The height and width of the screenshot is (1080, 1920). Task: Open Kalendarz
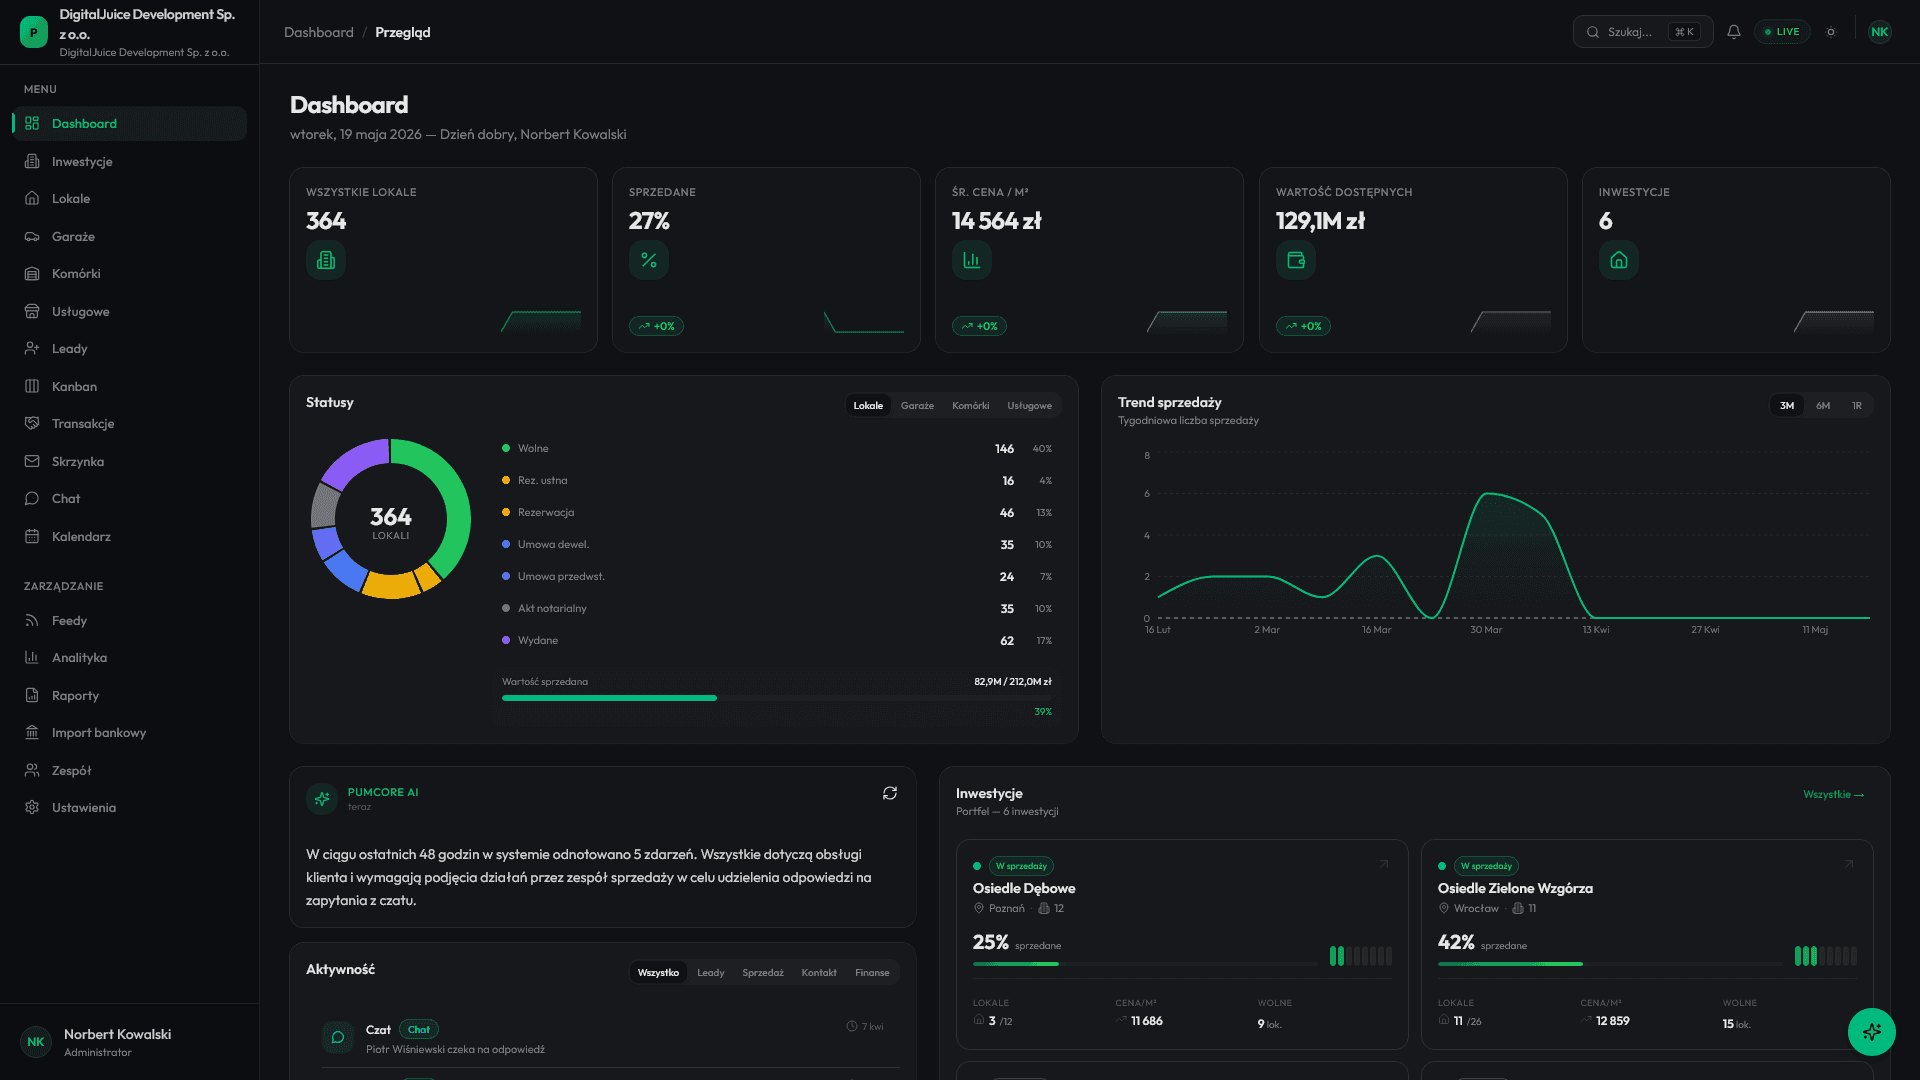click(x=129, y=536)
